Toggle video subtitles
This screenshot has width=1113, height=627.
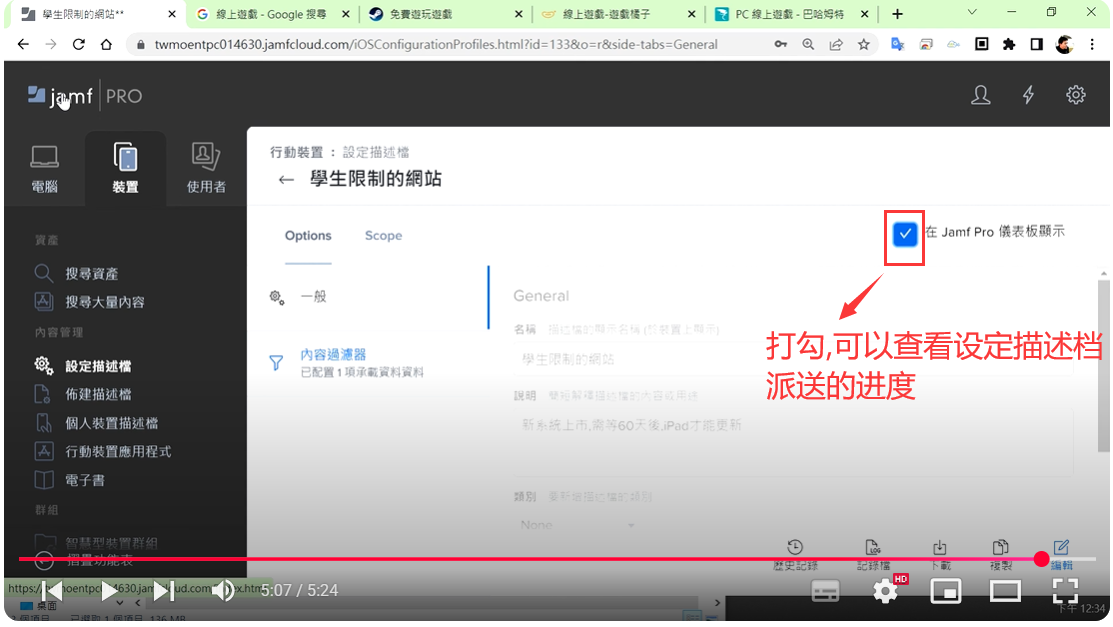click(x=825, y=591)
